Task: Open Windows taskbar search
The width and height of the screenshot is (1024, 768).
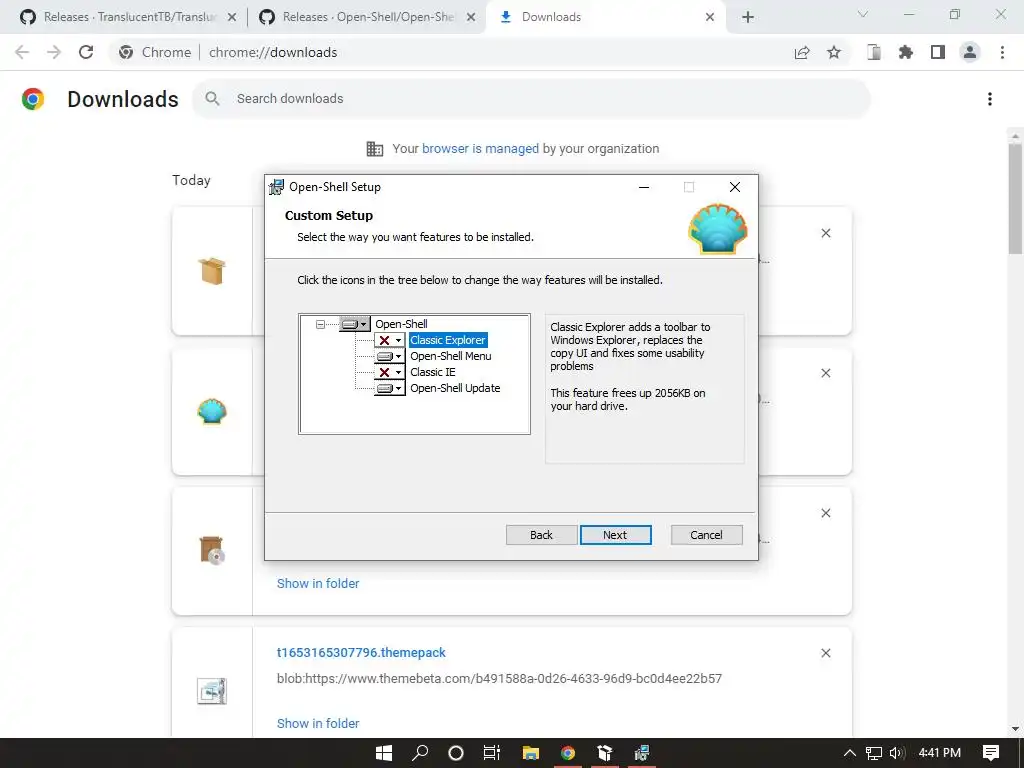Action: tap(420, 753)
